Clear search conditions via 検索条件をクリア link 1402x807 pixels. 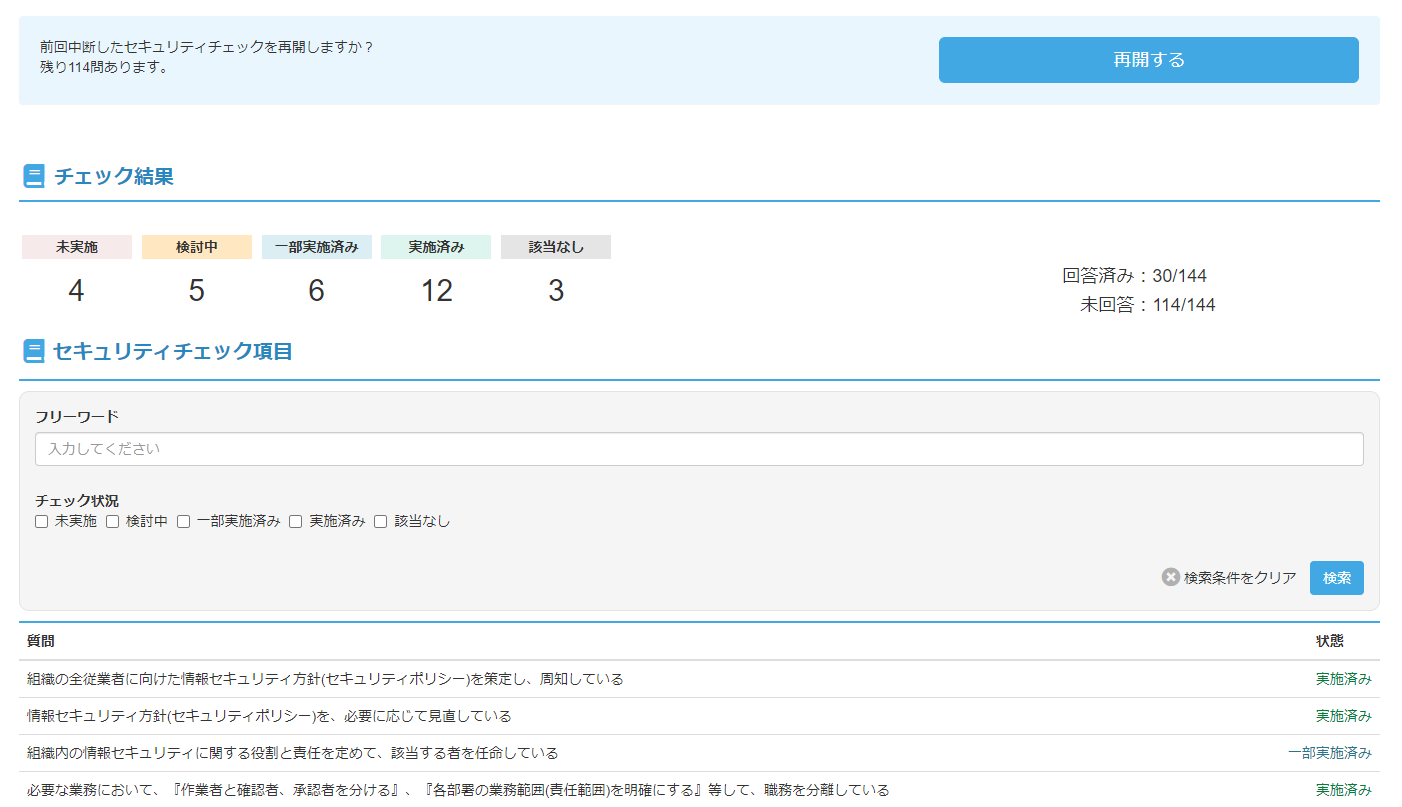click(x=1239, y=578)
